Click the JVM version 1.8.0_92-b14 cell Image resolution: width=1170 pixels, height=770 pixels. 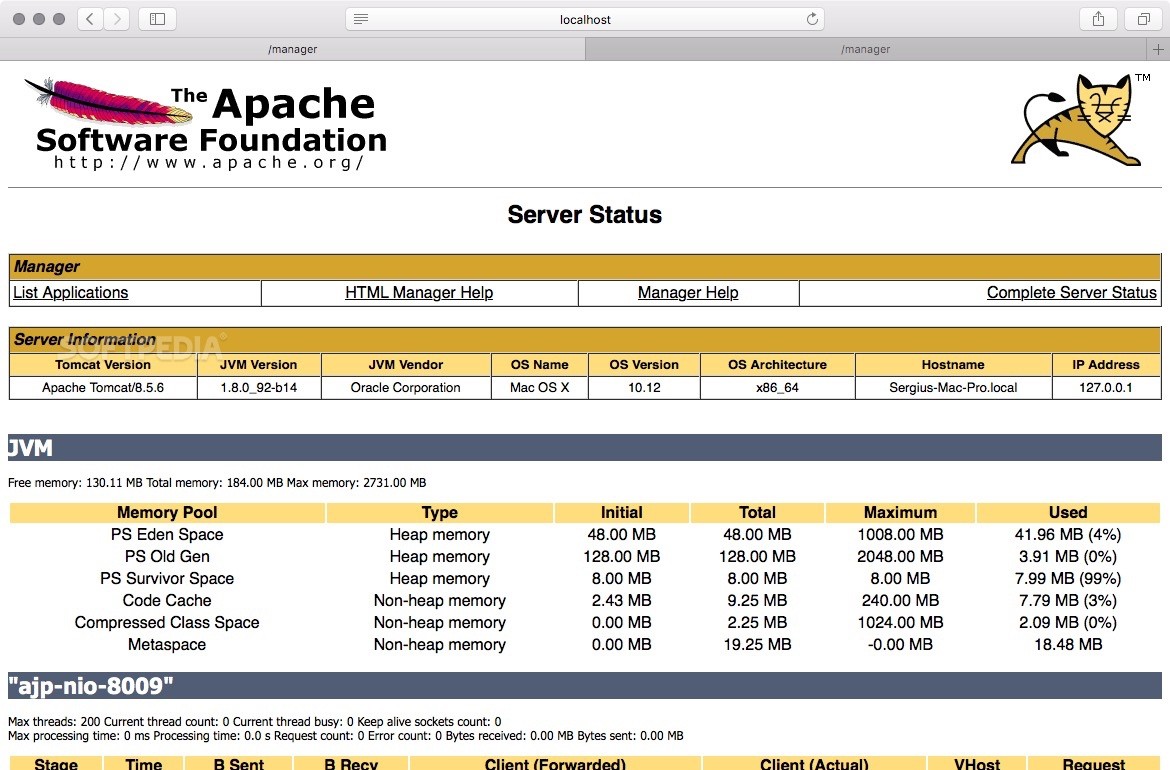(x=259, y=387)
